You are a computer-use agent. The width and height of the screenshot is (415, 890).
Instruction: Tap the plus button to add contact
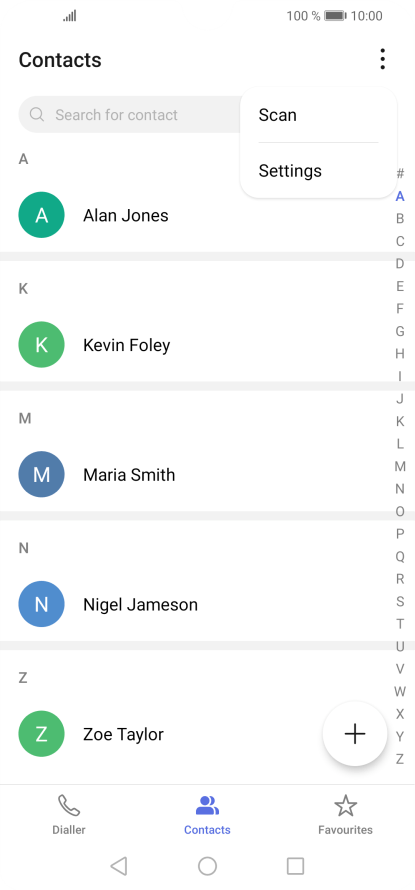pyautogui.click(x=355, y=733)
